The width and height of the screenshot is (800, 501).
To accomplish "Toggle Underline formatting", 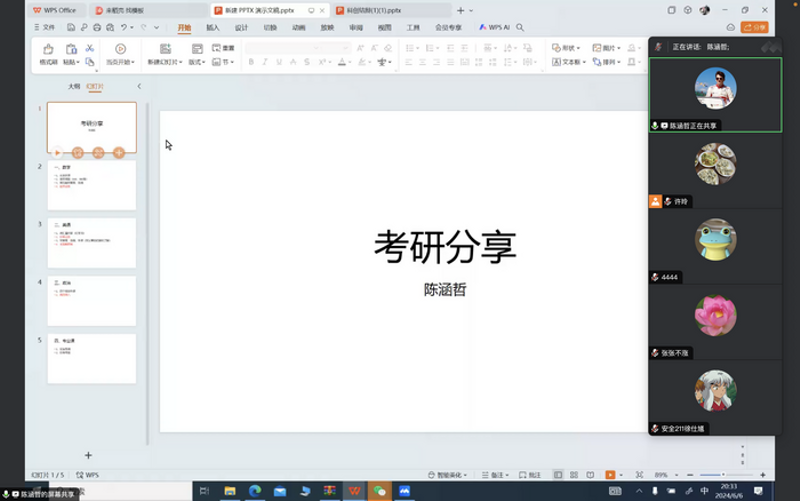I will click(279, 62).
